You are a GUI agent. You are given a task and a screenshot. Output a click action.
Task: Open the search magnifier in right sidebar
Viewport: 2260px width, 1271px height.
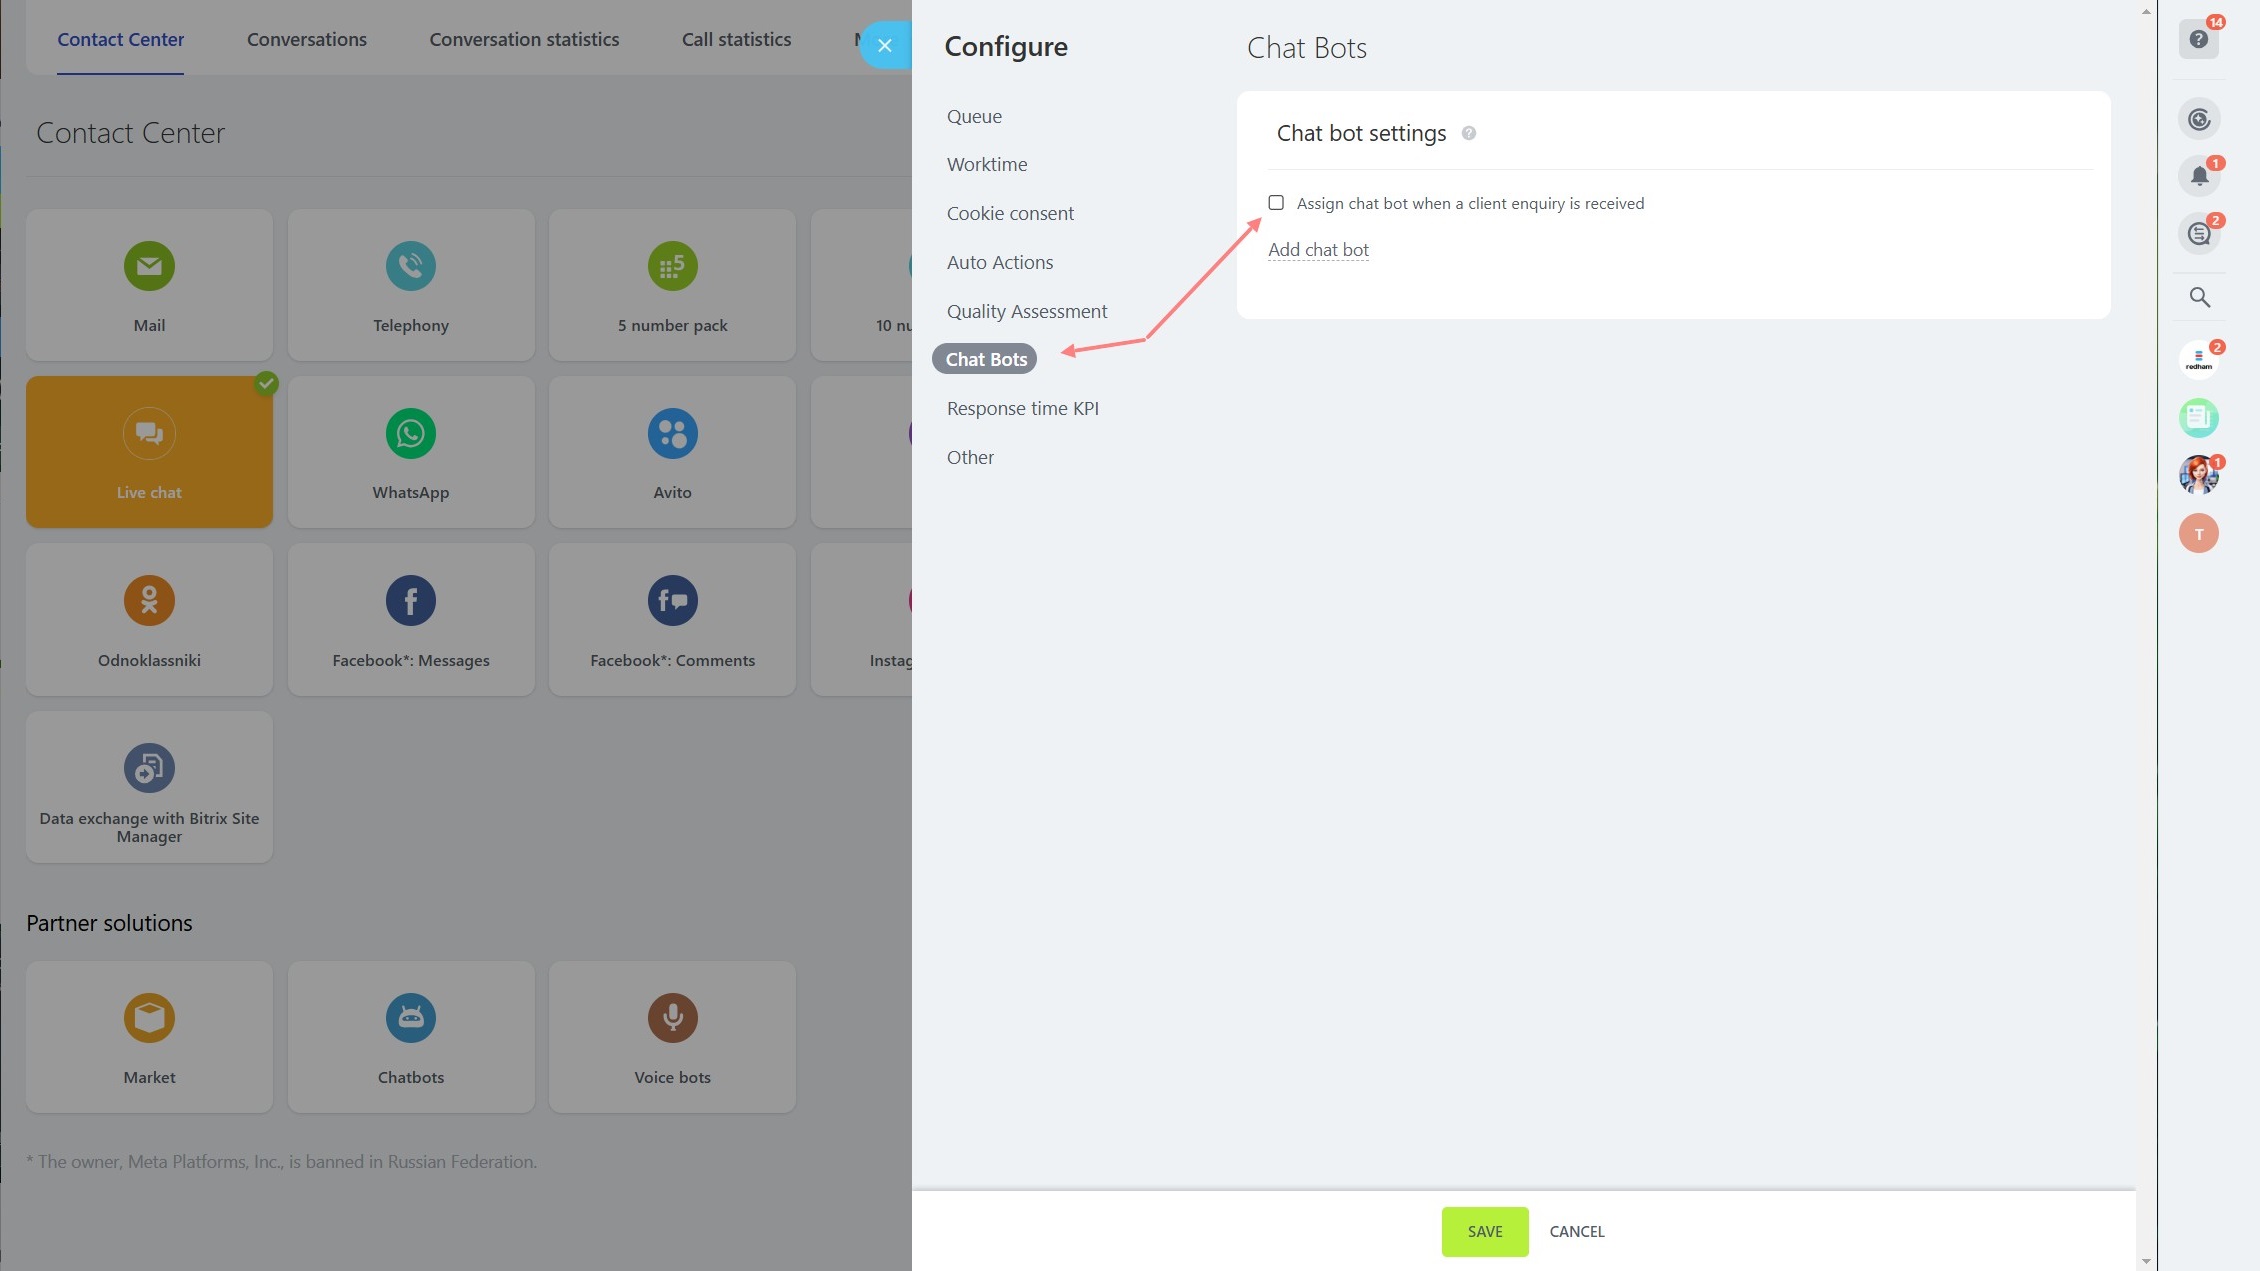point(2199,297)
